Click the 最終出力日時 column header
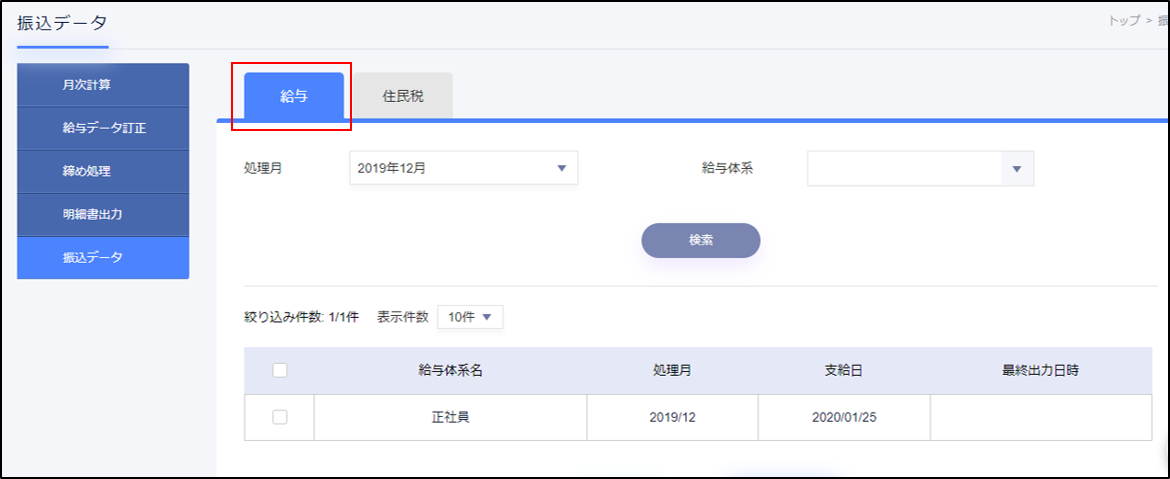This screenshot has width=1170, height=479. [1040, 371]
